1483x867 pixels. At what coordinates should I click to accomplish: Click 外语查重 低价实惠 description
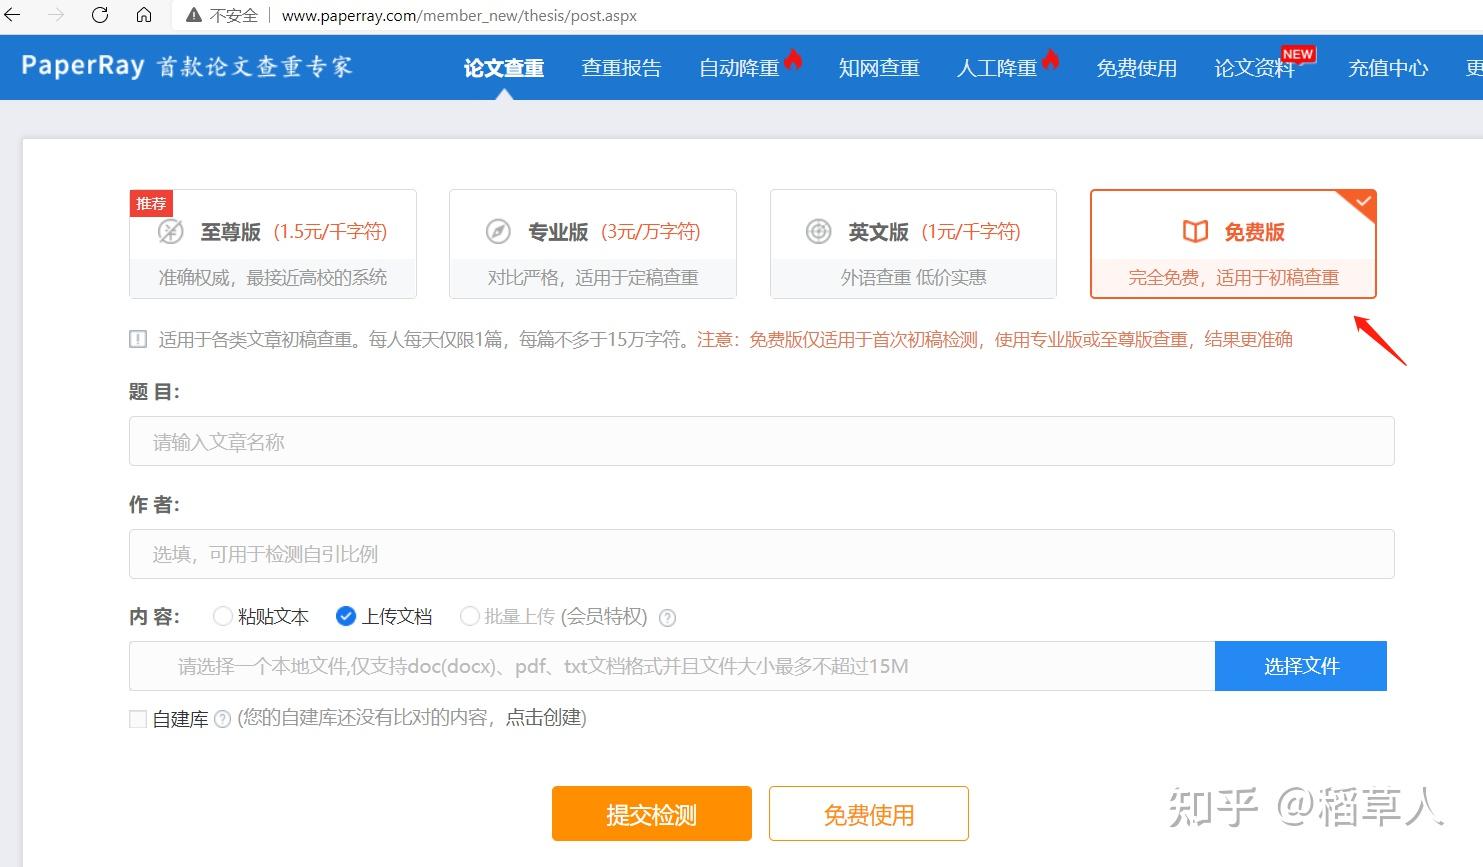(913, 278)
